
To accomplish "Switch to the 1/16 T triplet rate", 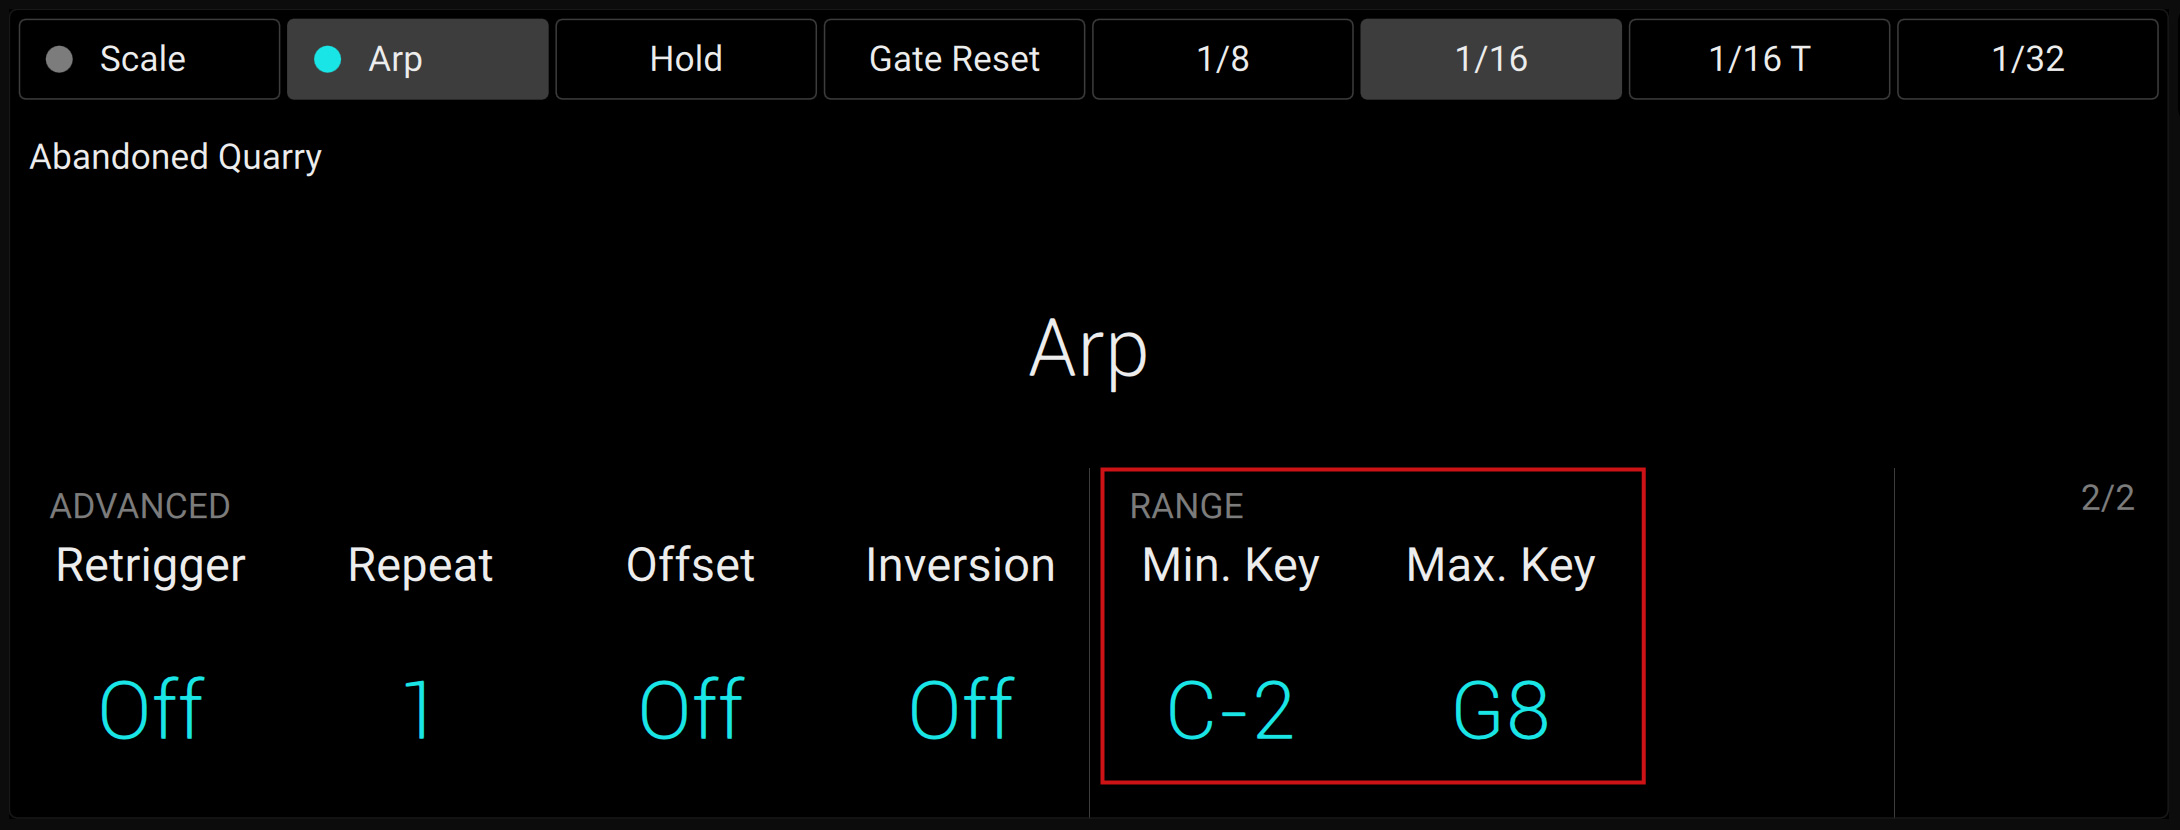I will tap(1758, 59).
